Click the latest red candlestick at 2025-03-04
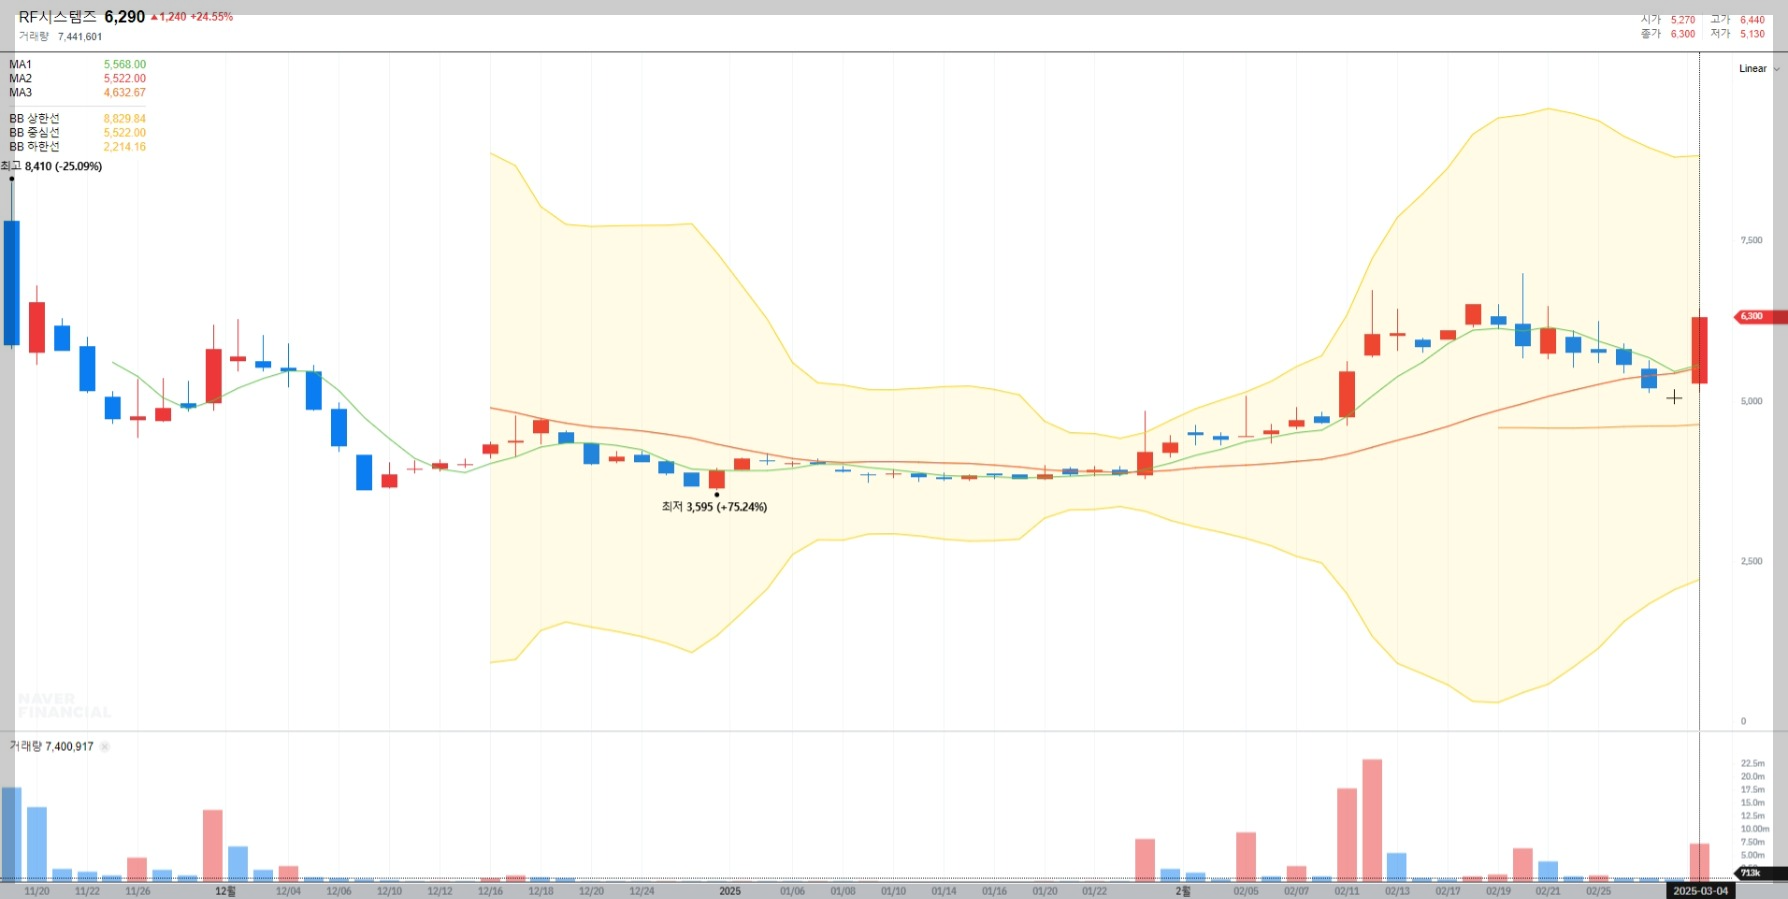Screen dimensions: 1788x899 coord(1699,350)
